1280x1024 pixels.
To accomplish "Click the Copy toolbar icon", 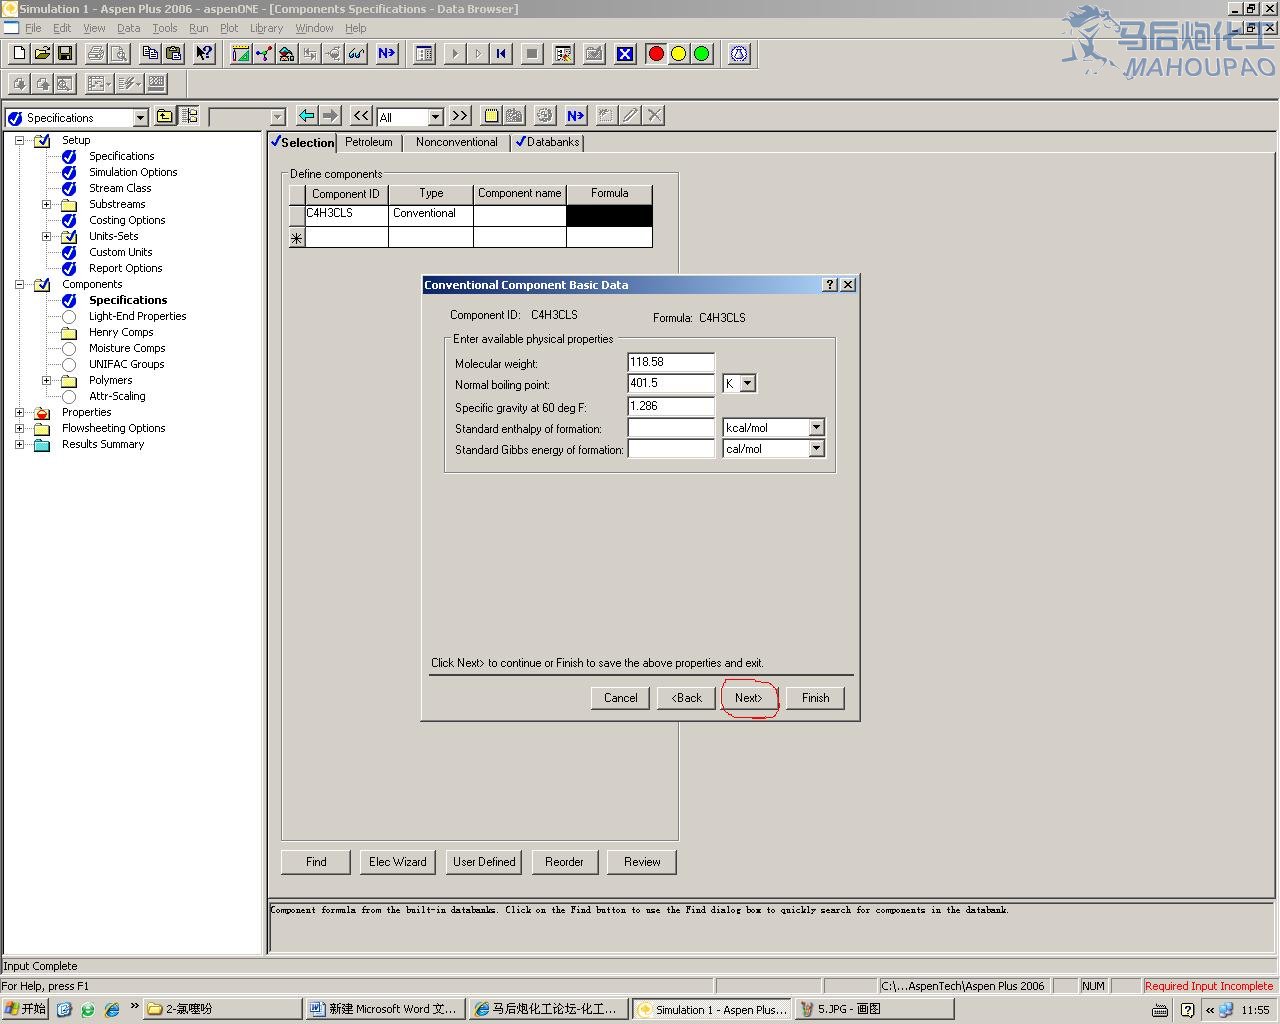I will (150, 54).
